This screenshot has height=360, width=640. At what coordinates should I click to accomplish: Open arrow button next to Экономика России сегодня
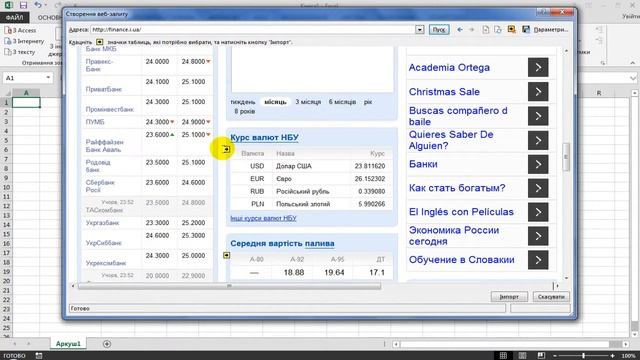538,236
